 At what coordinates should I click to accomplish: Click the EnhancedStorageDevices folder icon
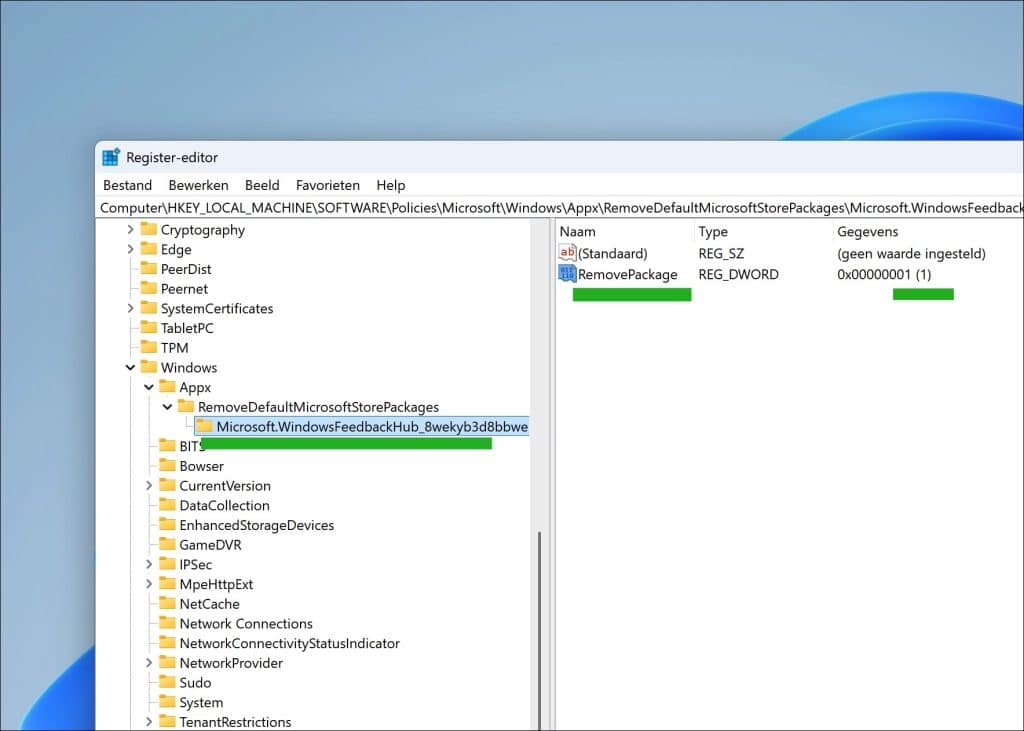pyautogui.click(x=168, y=524)
